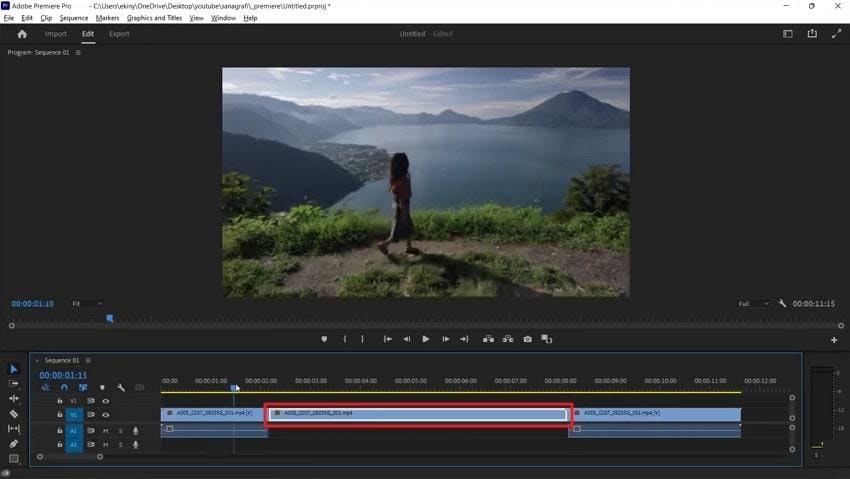This screenshot has height=479, width=850.
Task: Open the Sequence menu
Action: pos(74,18)
